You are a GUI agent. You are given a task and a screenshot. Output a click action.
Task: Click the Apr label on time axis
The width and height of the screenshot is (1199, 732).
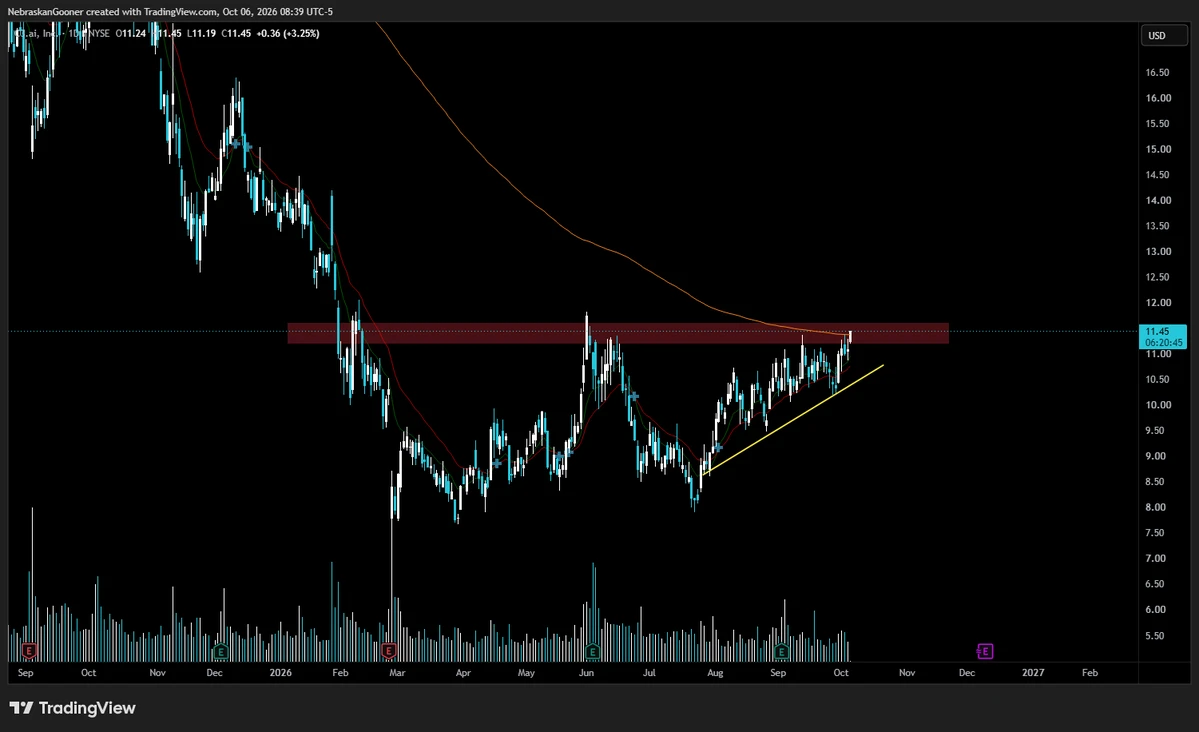(463, 673)
